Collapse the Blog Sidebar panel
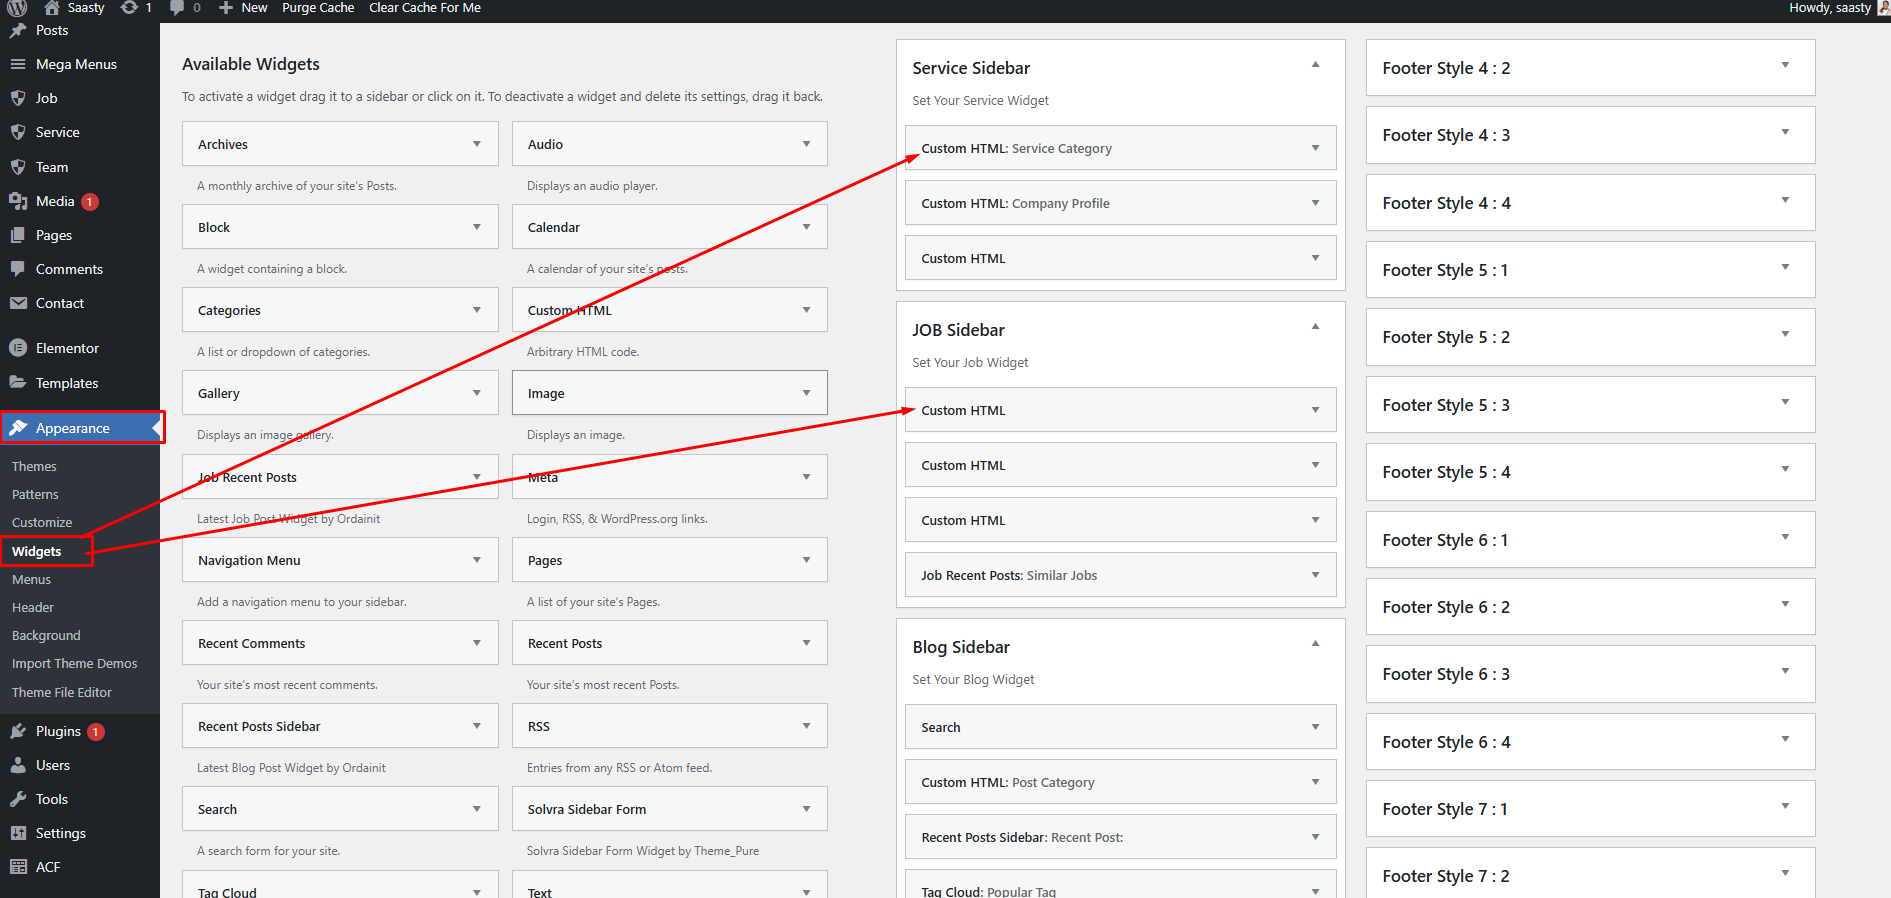This screenshot has height=898, width=1891. pos(1315,644)
